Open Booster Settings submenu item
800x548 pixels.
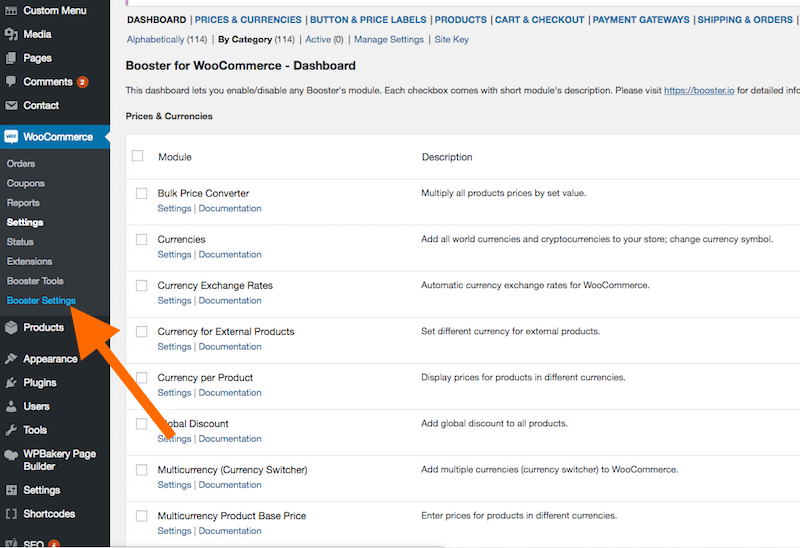click(41, 301)
